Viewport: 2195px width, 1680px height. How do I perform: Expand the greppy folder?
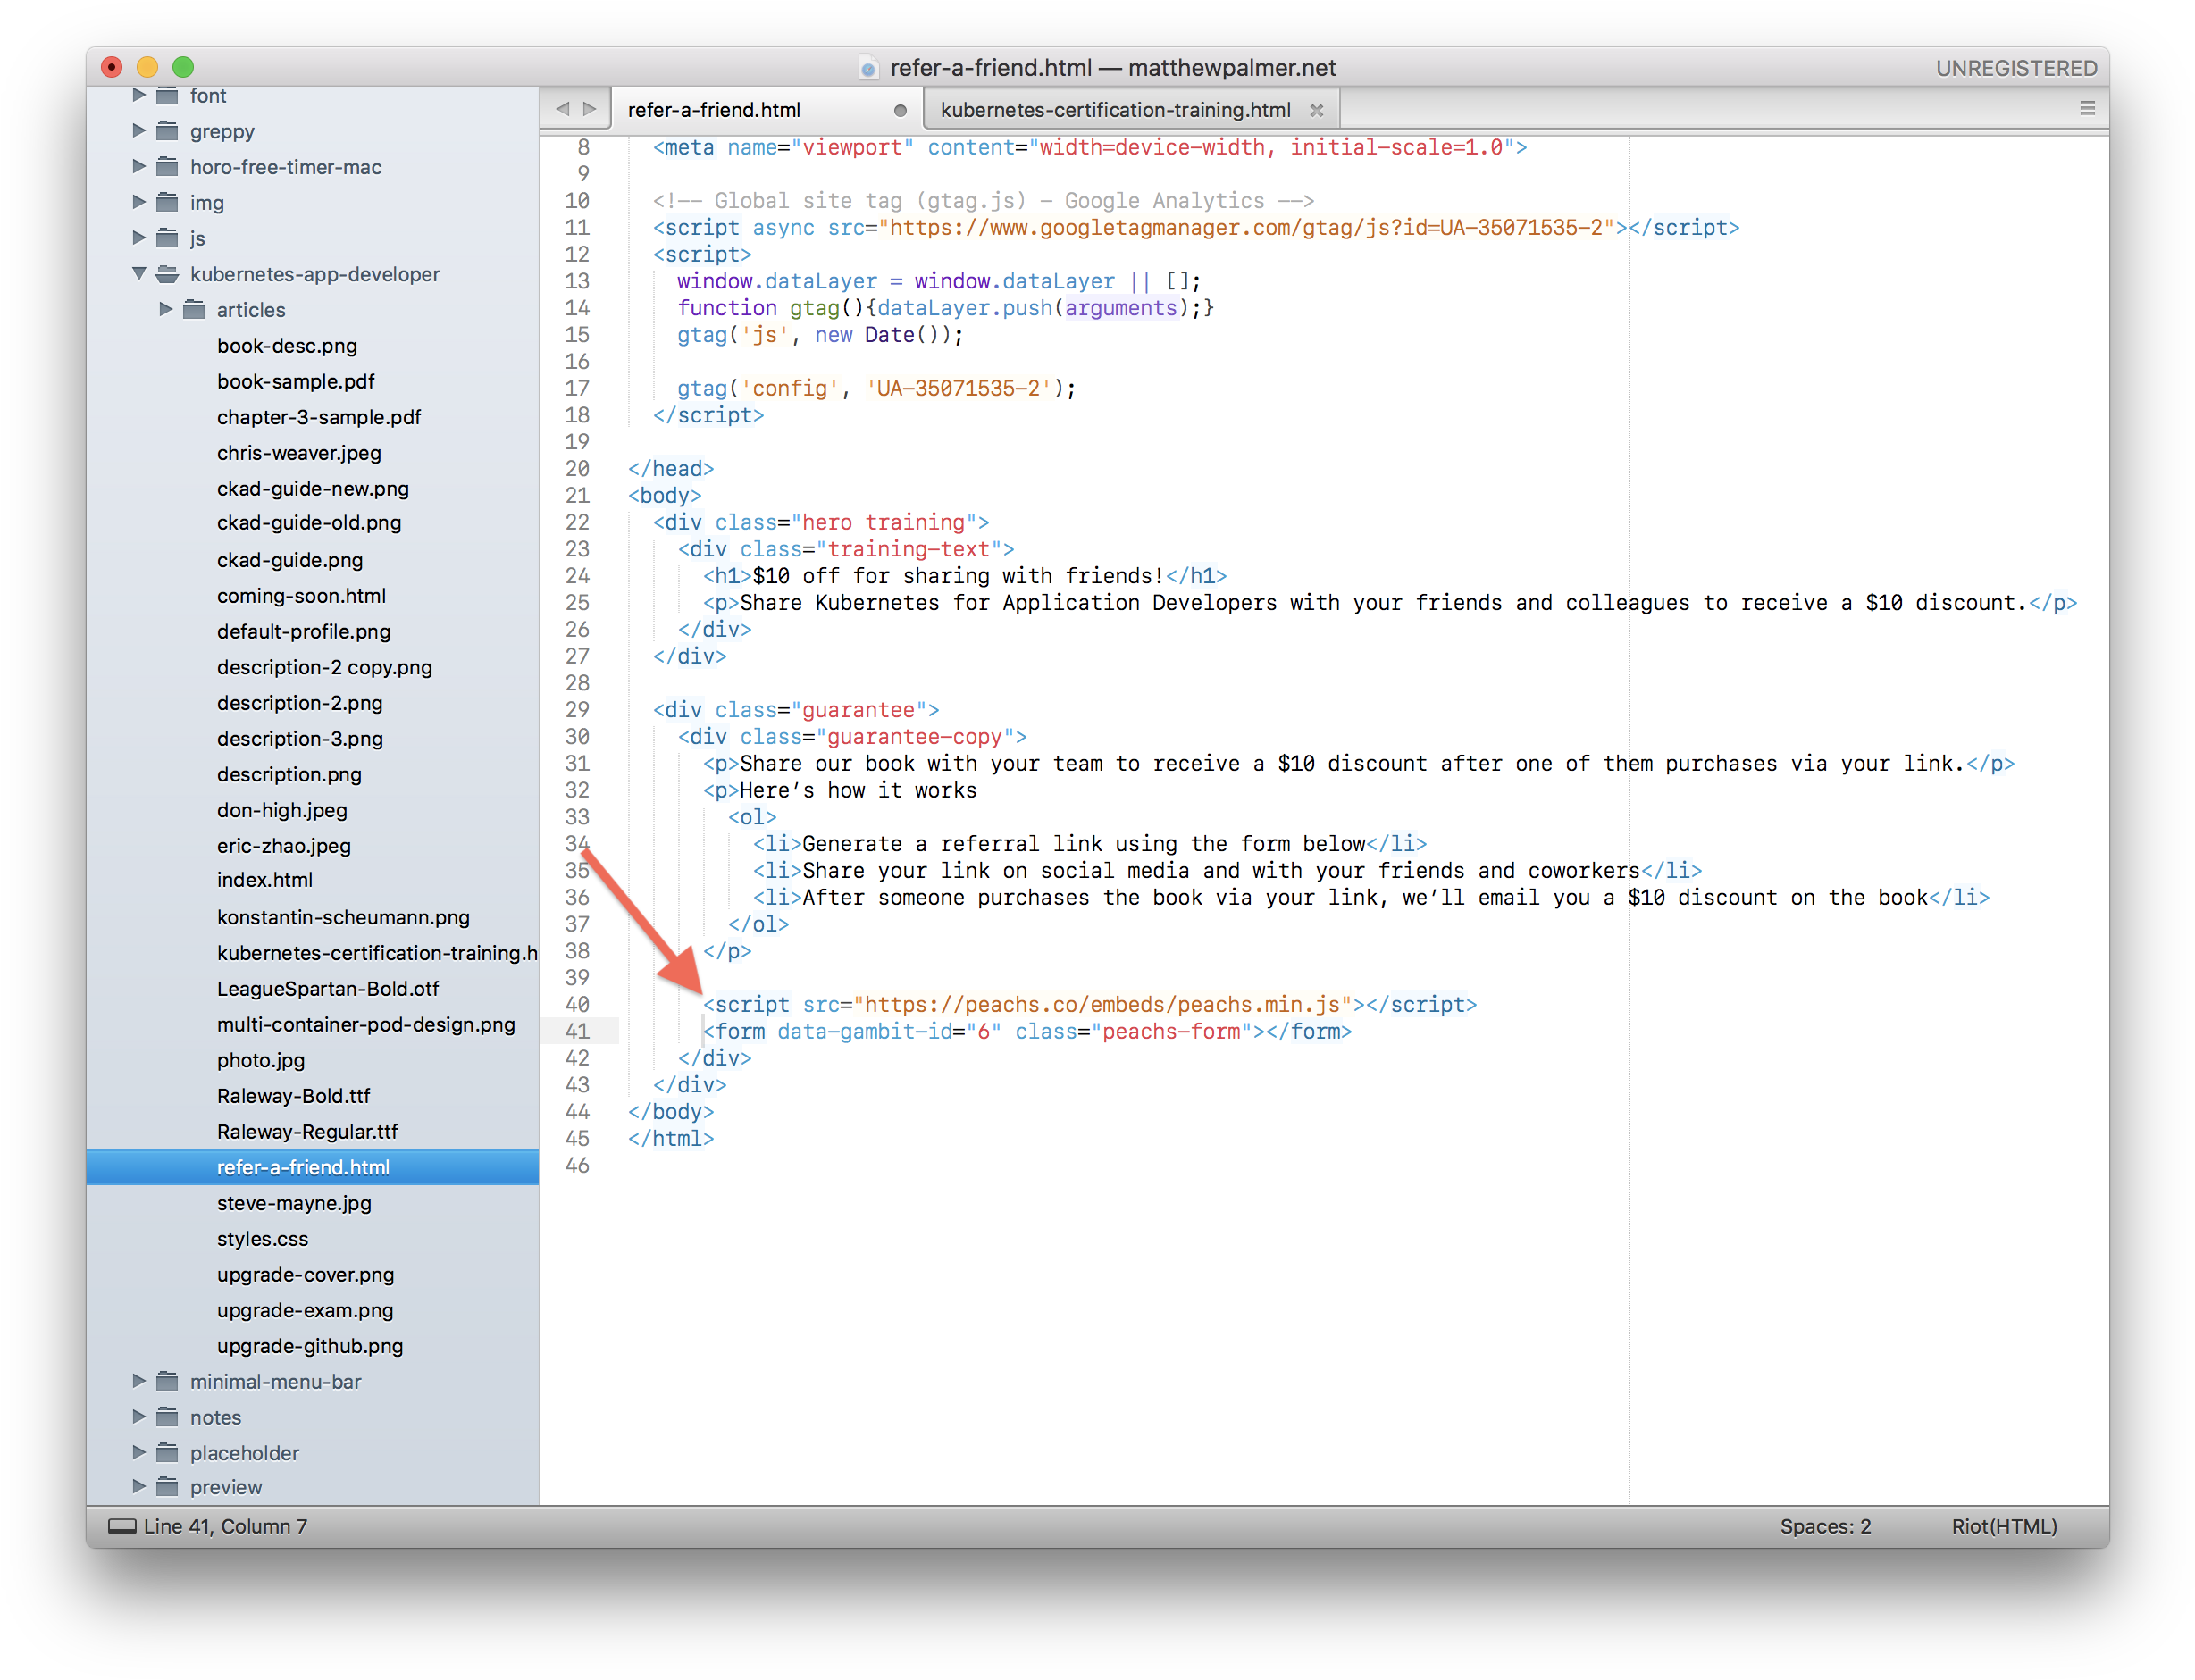[139, 130]
